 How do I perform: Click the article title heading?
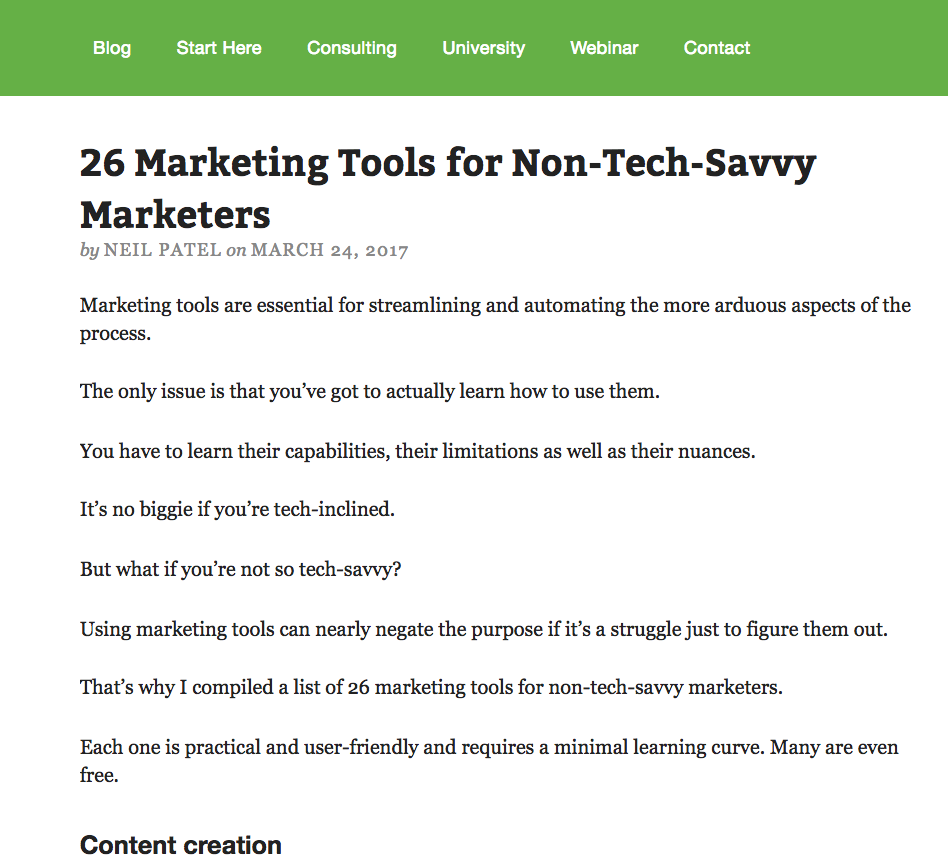coord(448,189)
